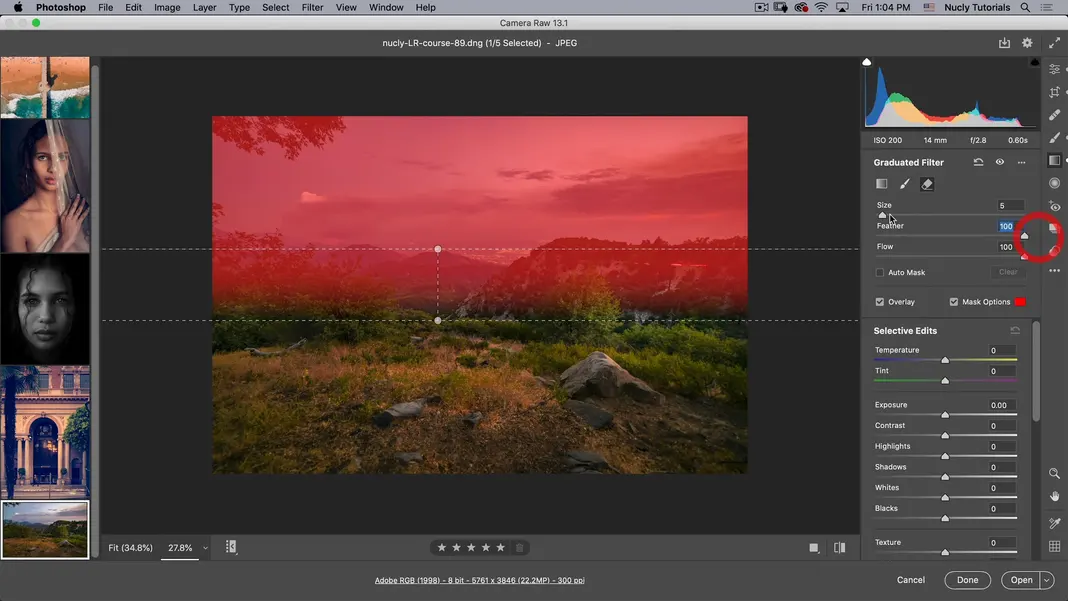
Task: Uncheck the Overlay checkbox
Action: [879, 302]
